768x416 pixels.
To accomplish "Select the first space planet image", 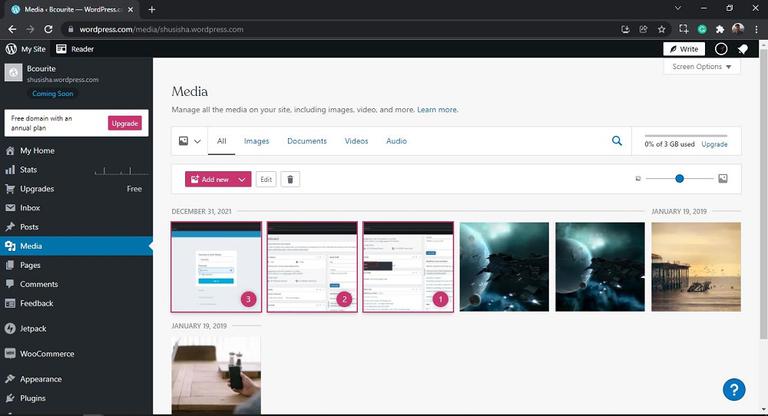I will coord(504,267).
